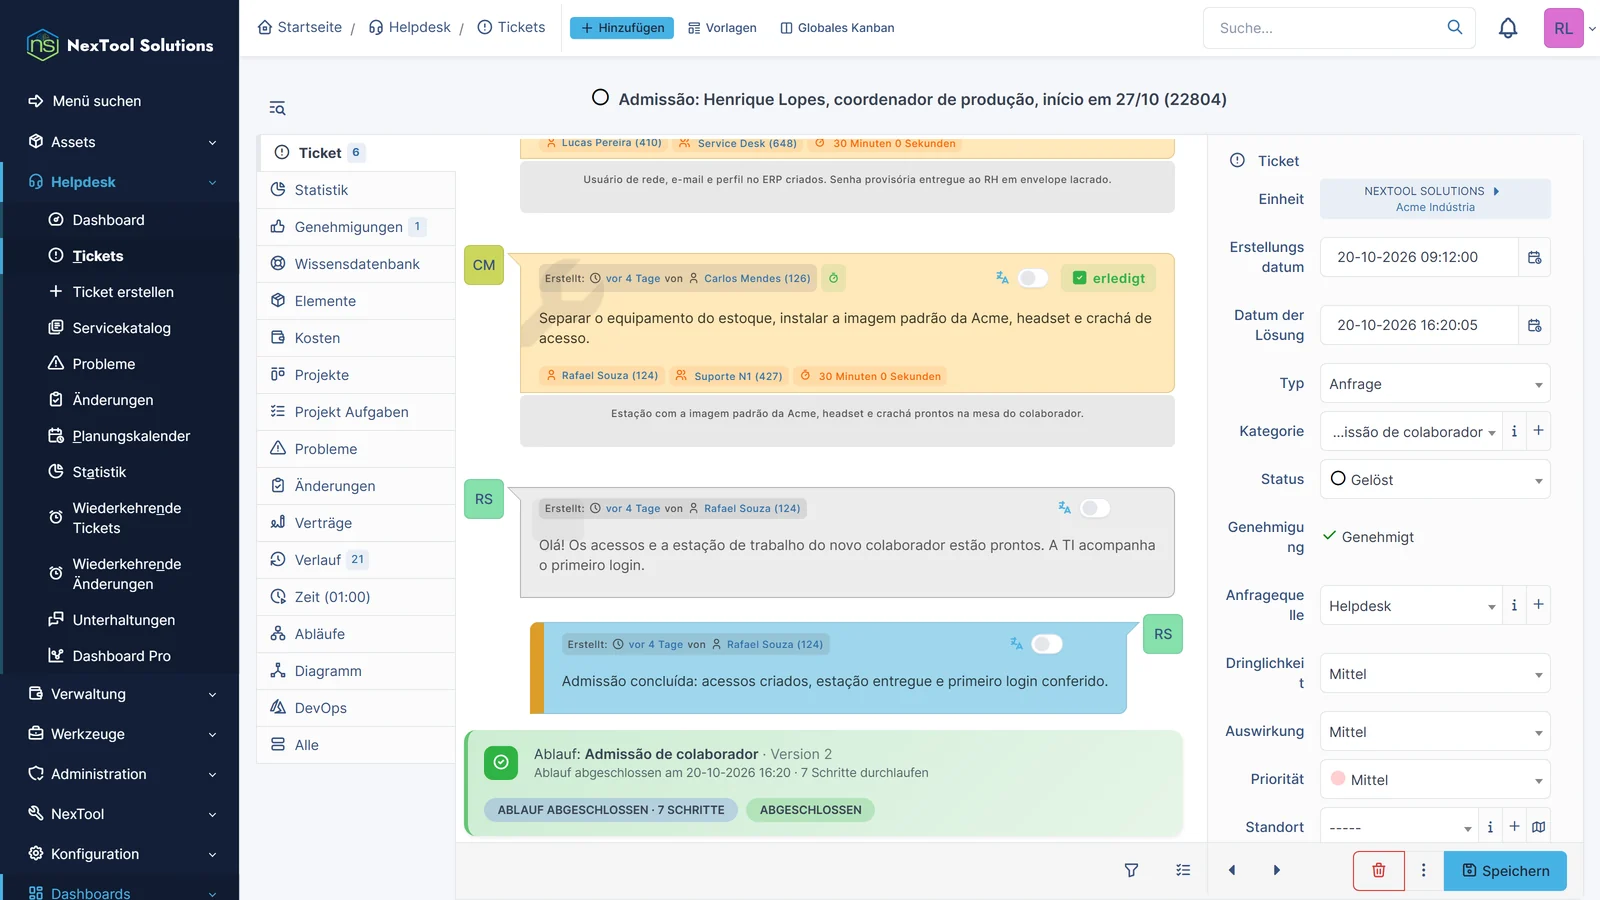Click the Hinzufügen button

[622, 28]
